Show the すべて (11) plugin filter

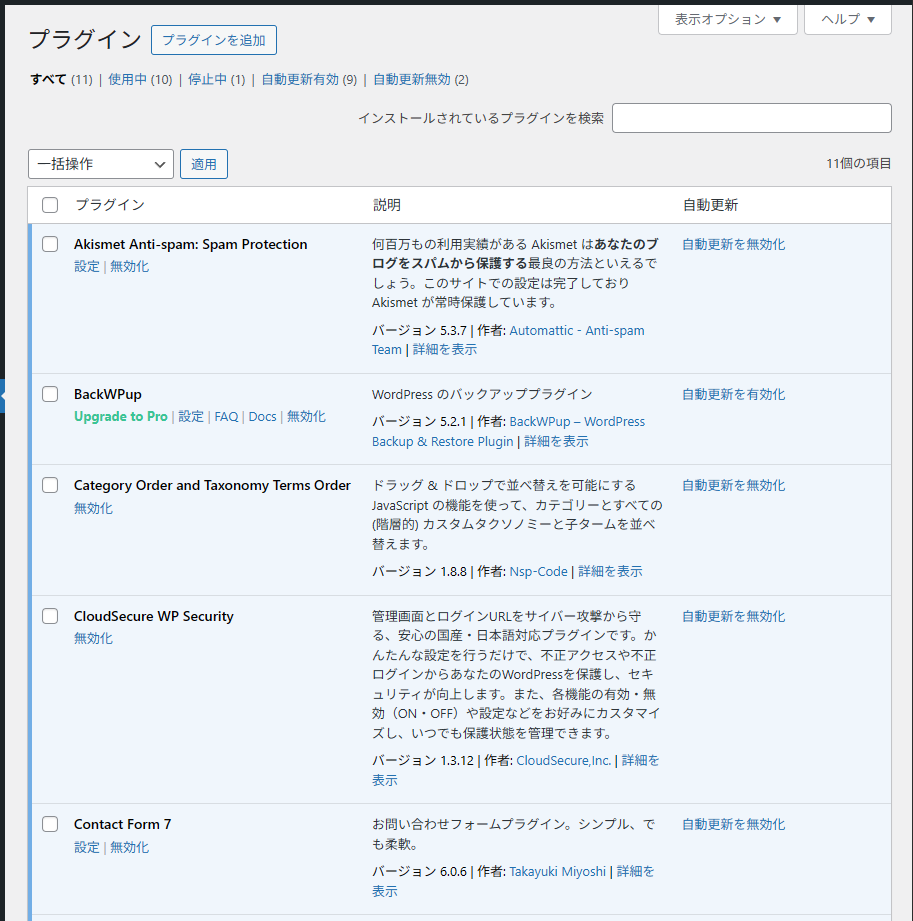click(x=61, y=79)
